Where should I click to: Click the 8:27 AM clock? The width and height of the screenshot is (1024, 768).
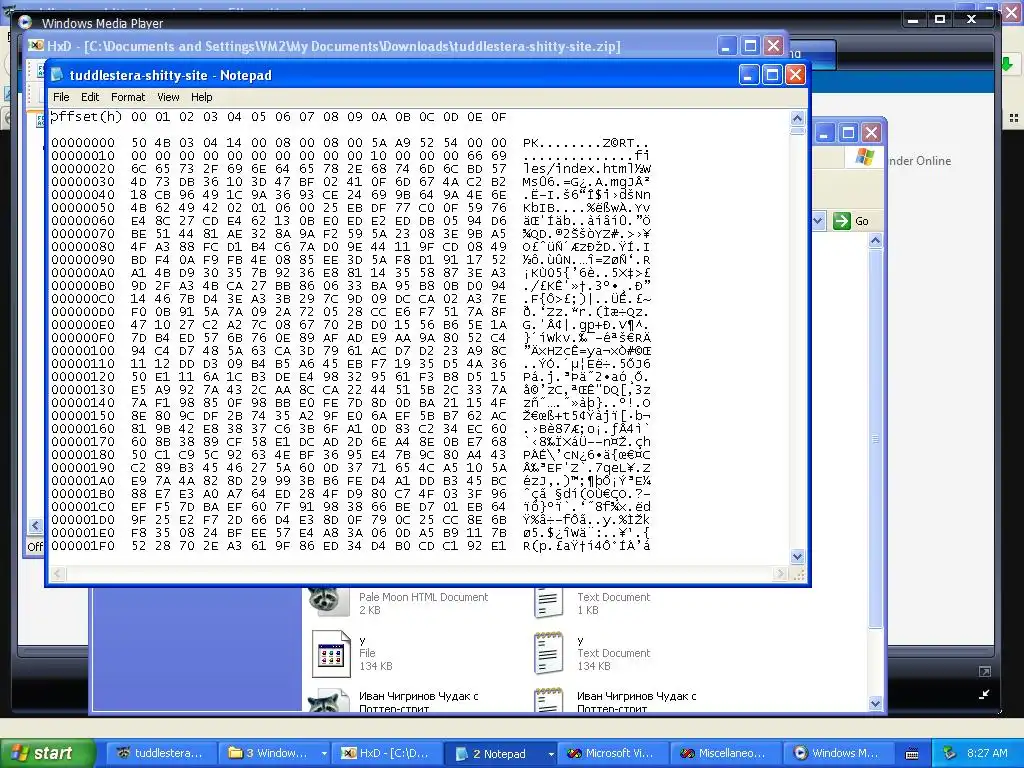point(987,753)
